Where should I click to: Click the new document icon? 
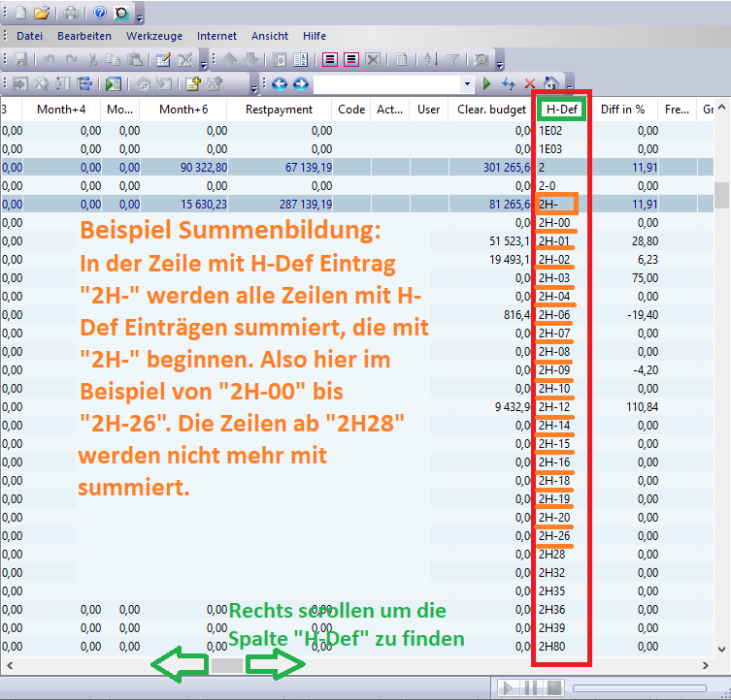point(20,13)
